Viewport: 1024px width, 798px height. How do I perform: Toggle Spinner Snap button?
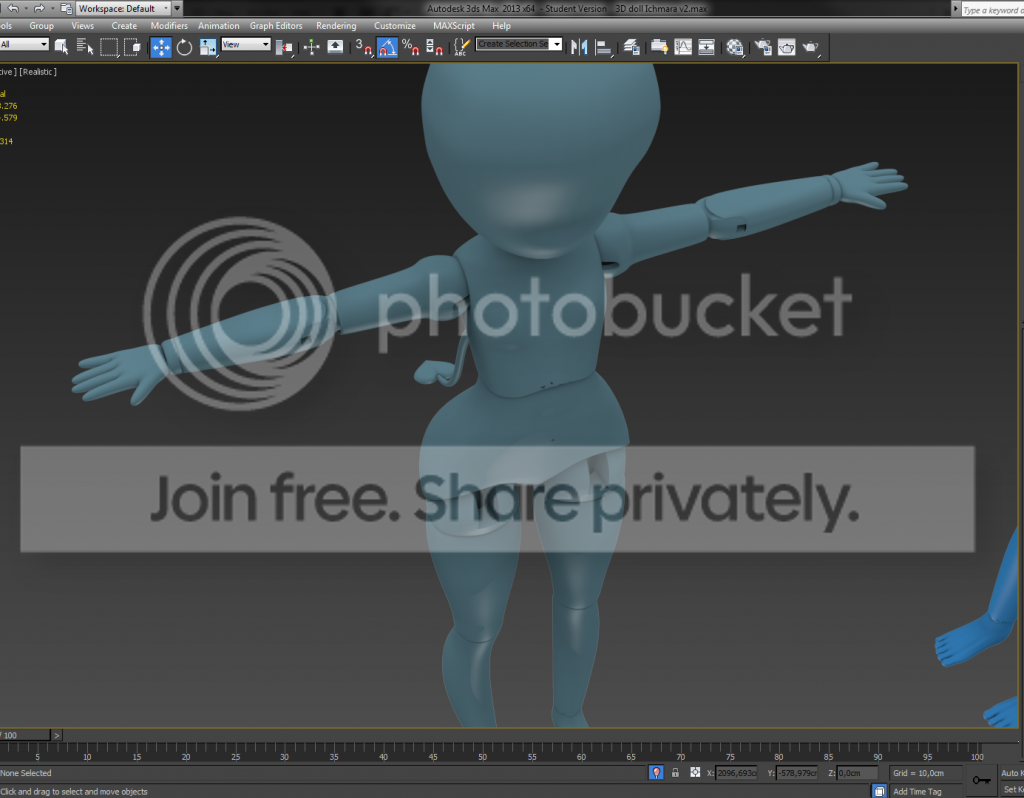point(434,47)
